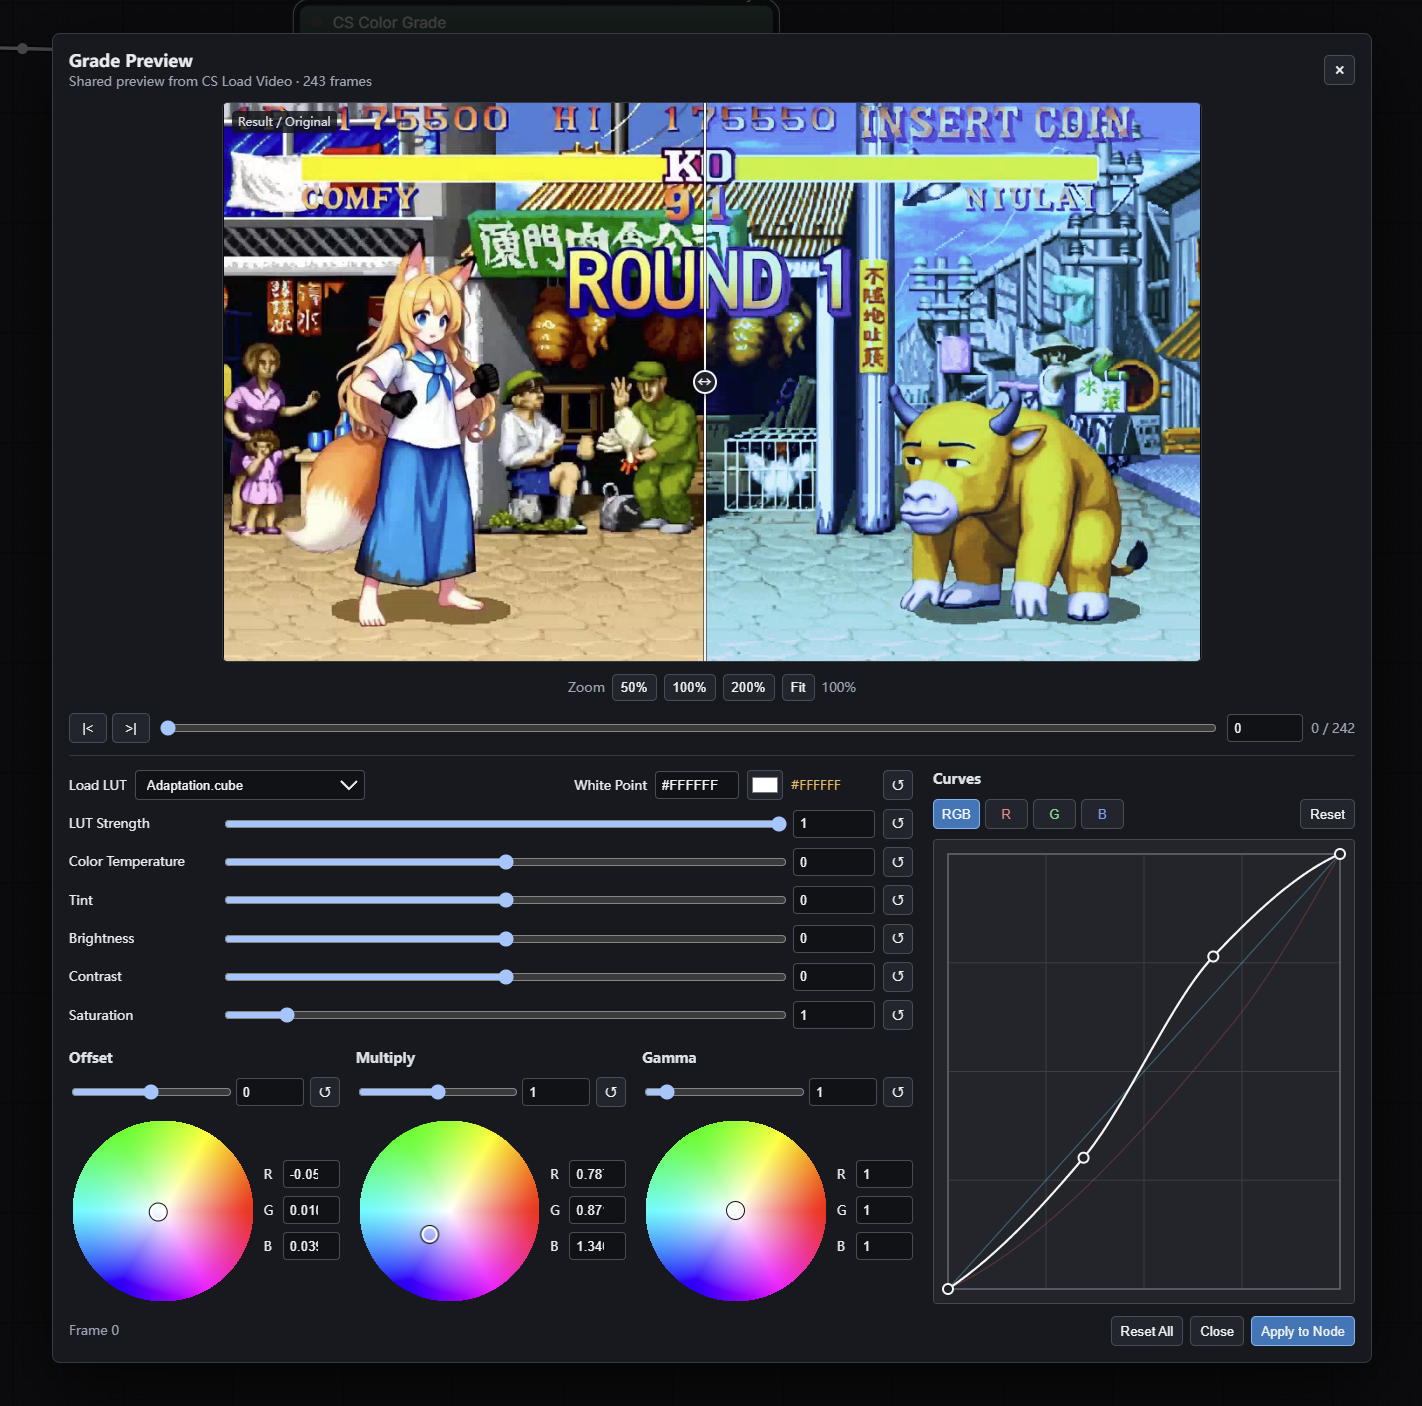The width and height of the screenshot is (1422, 1406).
Task: Click the Multiply G value field
Action: point(597,1210)
